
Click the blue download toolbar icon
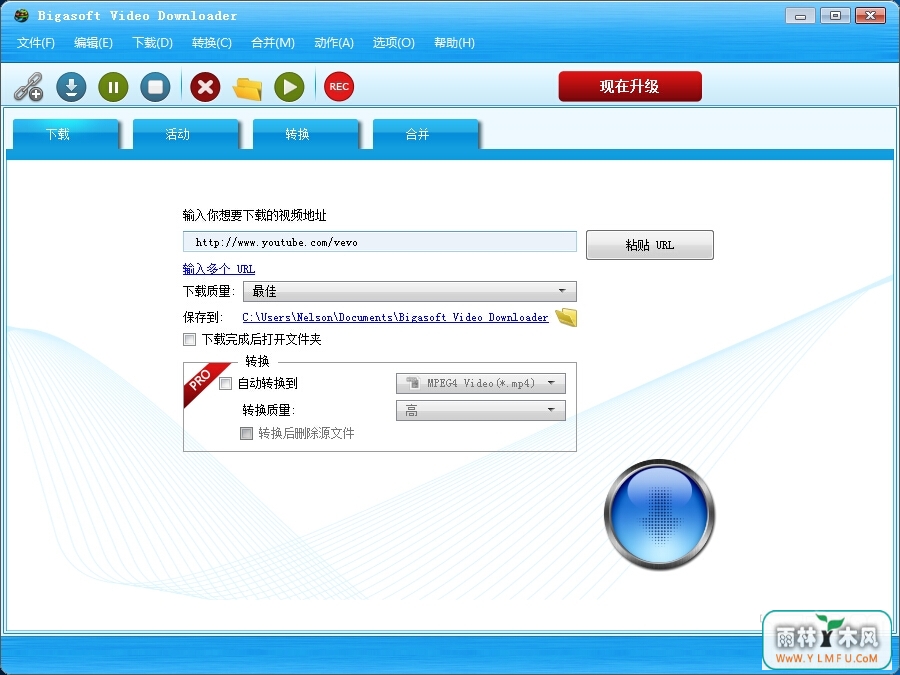pyautogui.click(x=71, y=87)
